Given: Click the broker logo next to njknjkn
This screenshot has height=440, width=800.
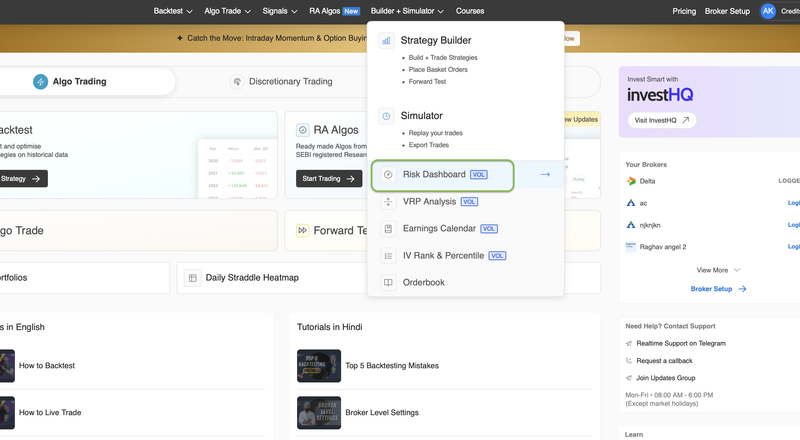Looking at the screenshot, I should (631, 225).
